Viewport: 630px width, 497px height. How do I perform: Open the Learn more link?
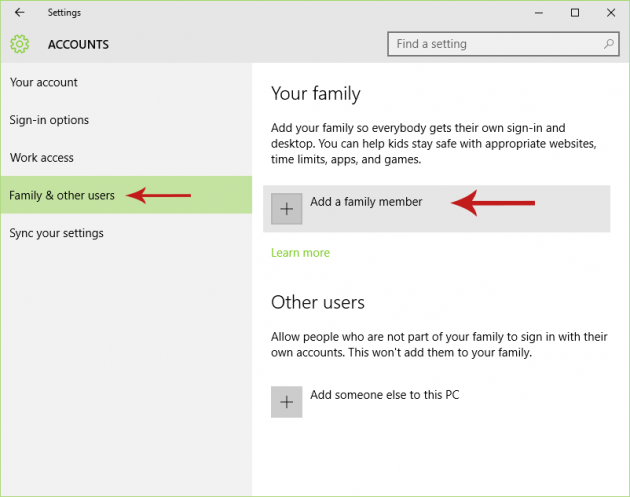coord(300,253)
